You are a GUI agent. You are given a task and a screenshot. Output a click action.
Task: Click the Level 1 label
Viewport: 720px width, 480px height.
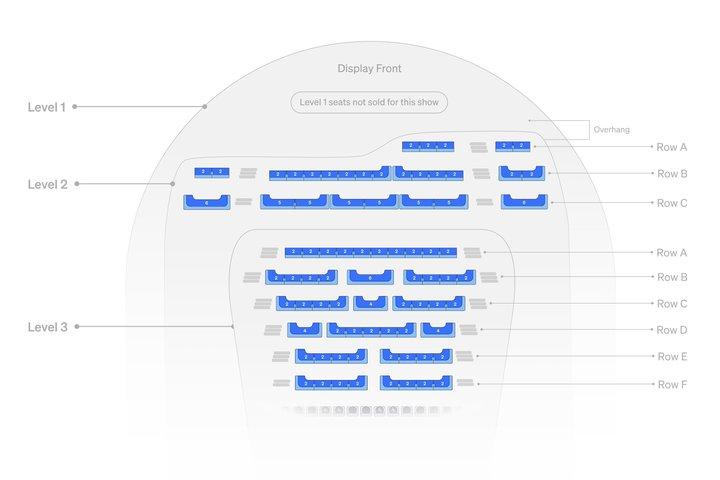click(46, 107)
